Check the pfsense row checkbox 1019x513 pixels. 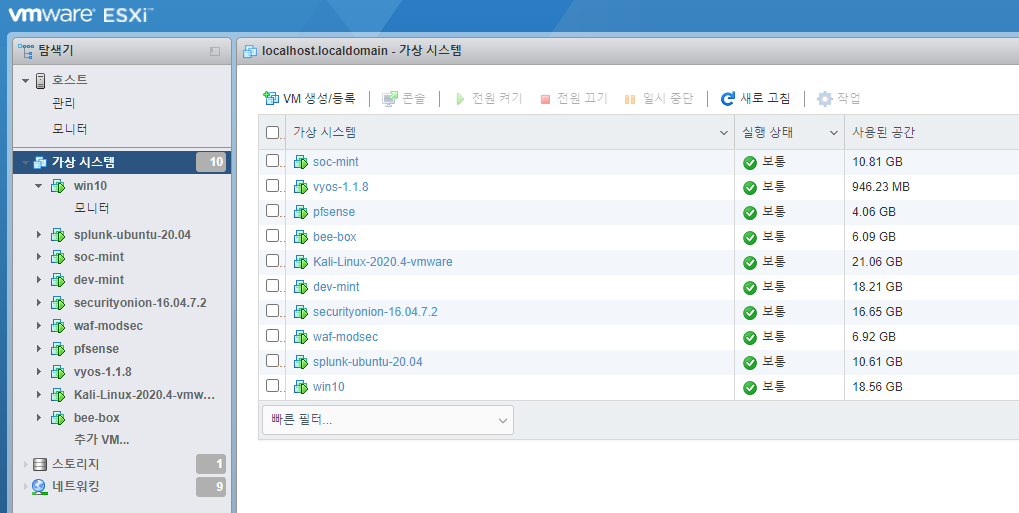pos(272,211)
